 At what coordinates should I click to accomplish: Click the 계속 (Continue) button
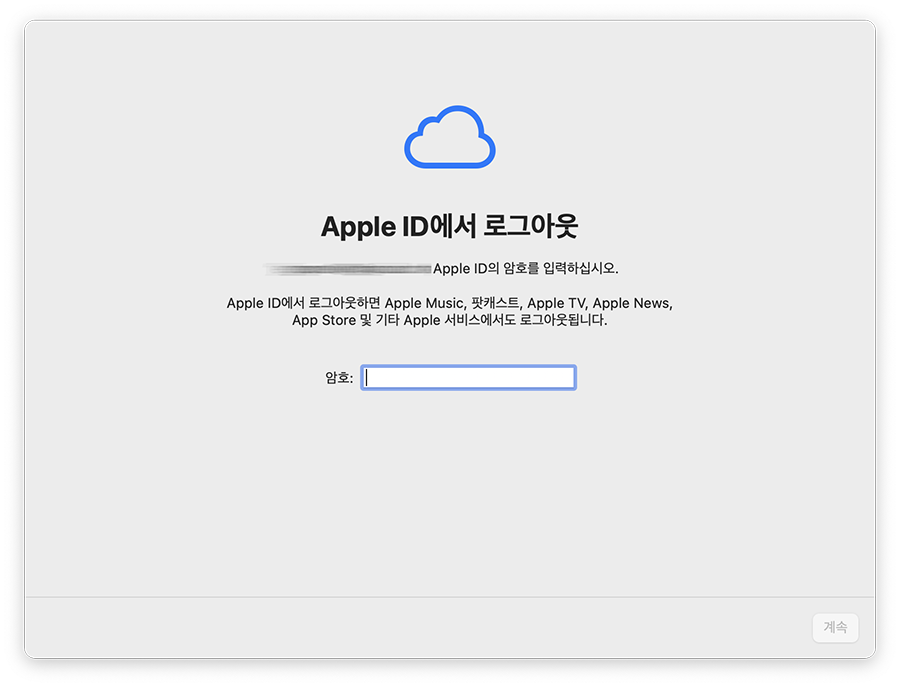(835, 627)
